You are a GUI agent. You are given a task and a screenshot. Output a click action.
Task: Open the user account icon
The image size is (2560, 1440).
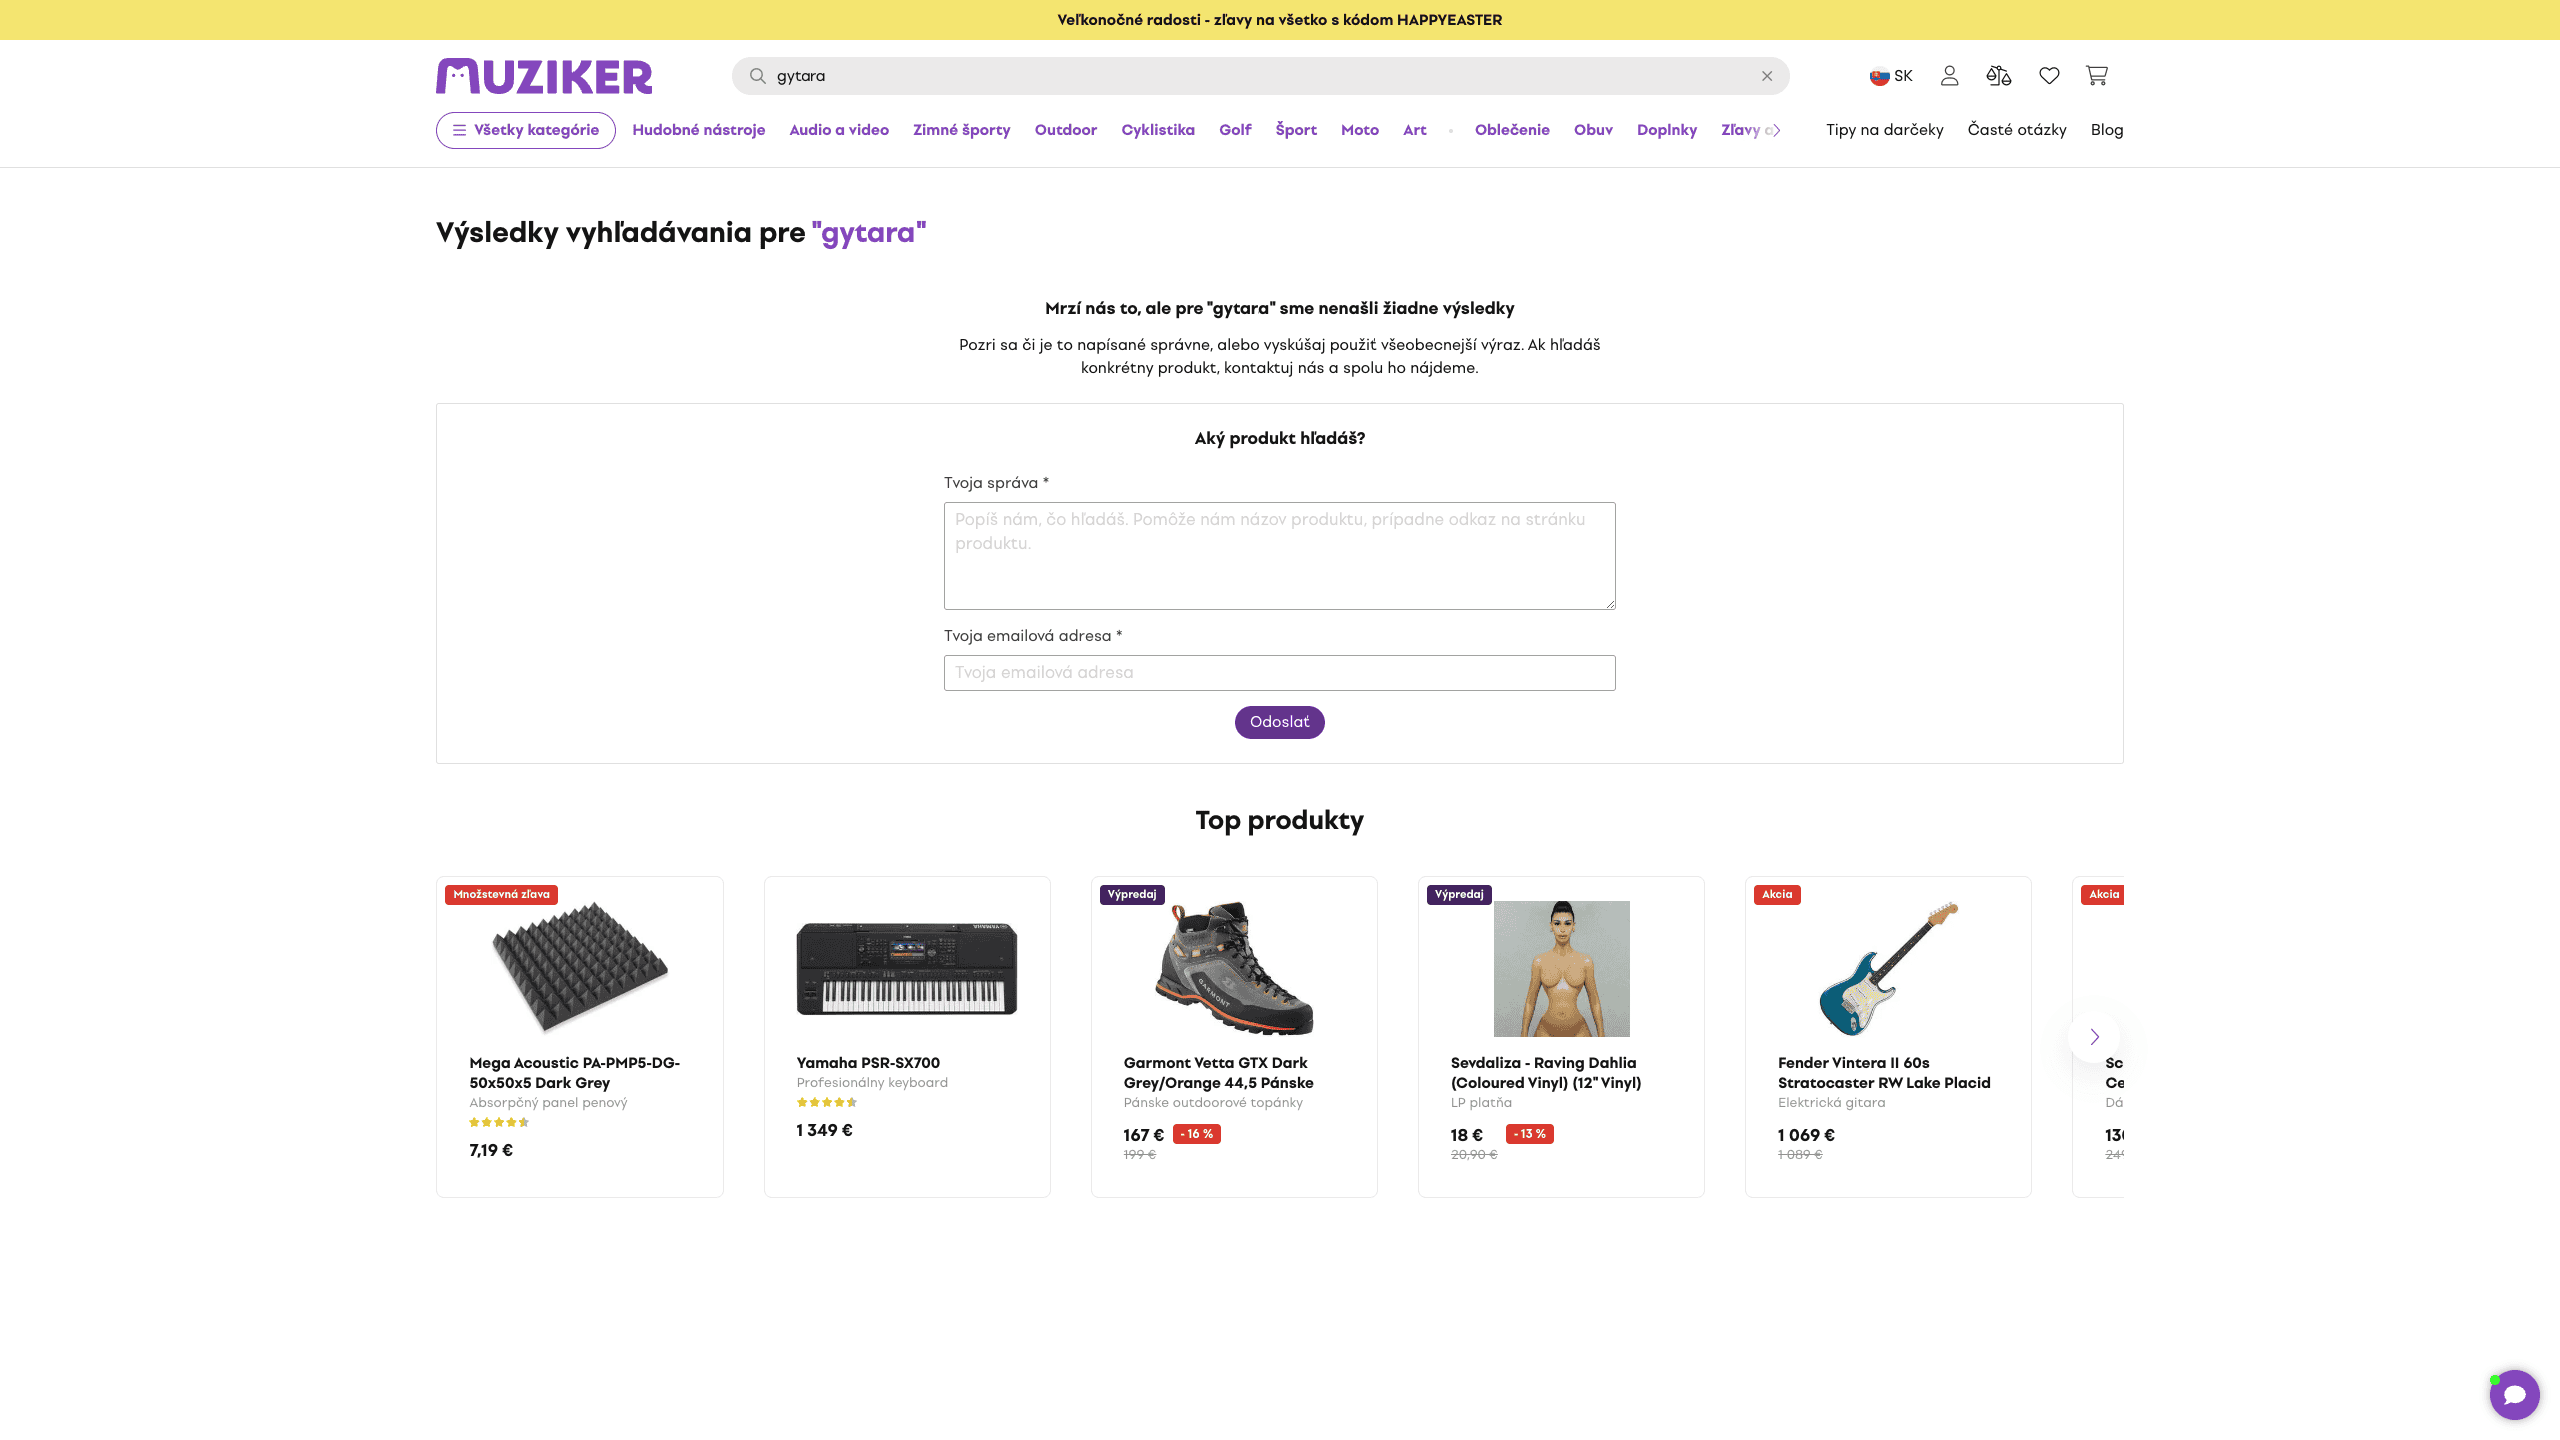[1949, 76]
